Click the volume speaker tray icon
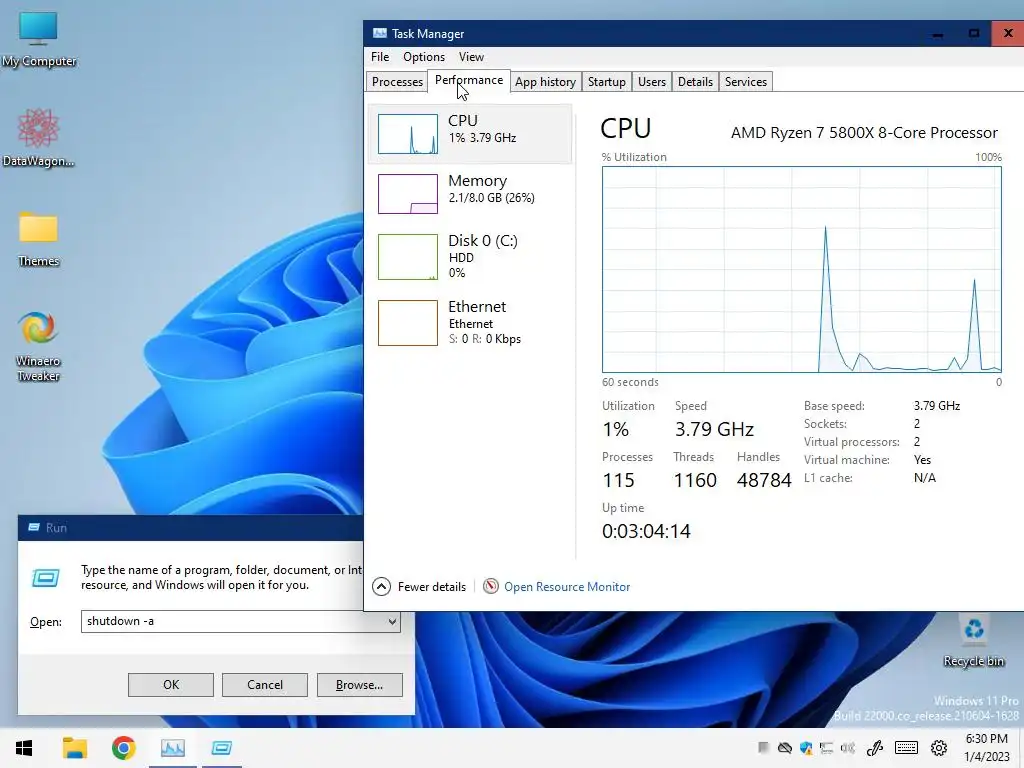1024x768 pixels. pos(848,748)
